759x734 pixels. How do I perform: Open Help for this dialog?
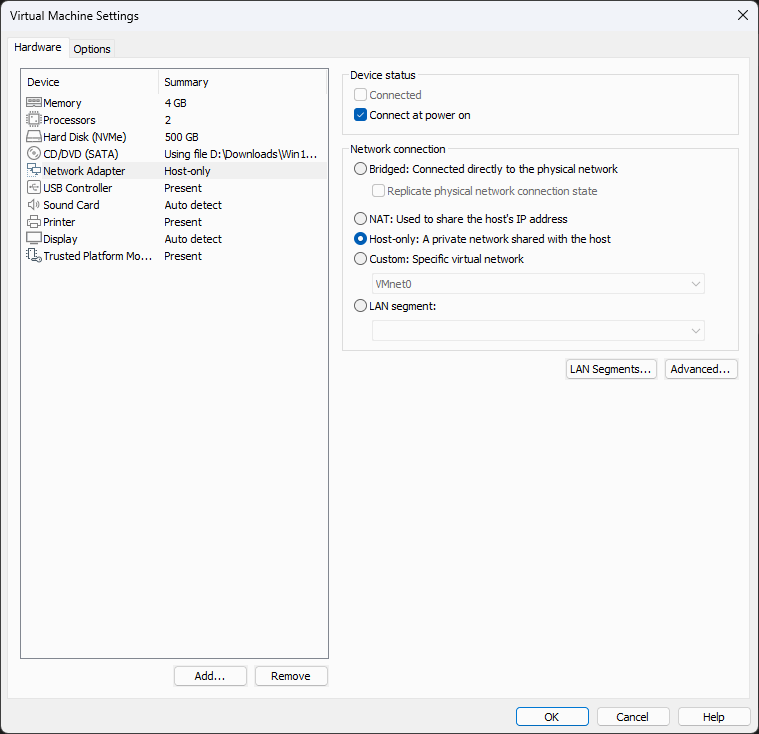[x=714, y=717]
